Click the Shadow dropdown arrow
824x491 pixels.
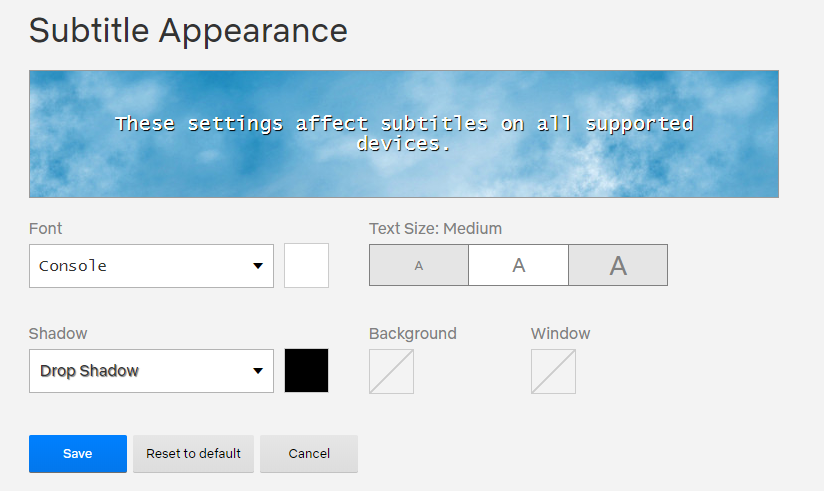coord(258,371)
